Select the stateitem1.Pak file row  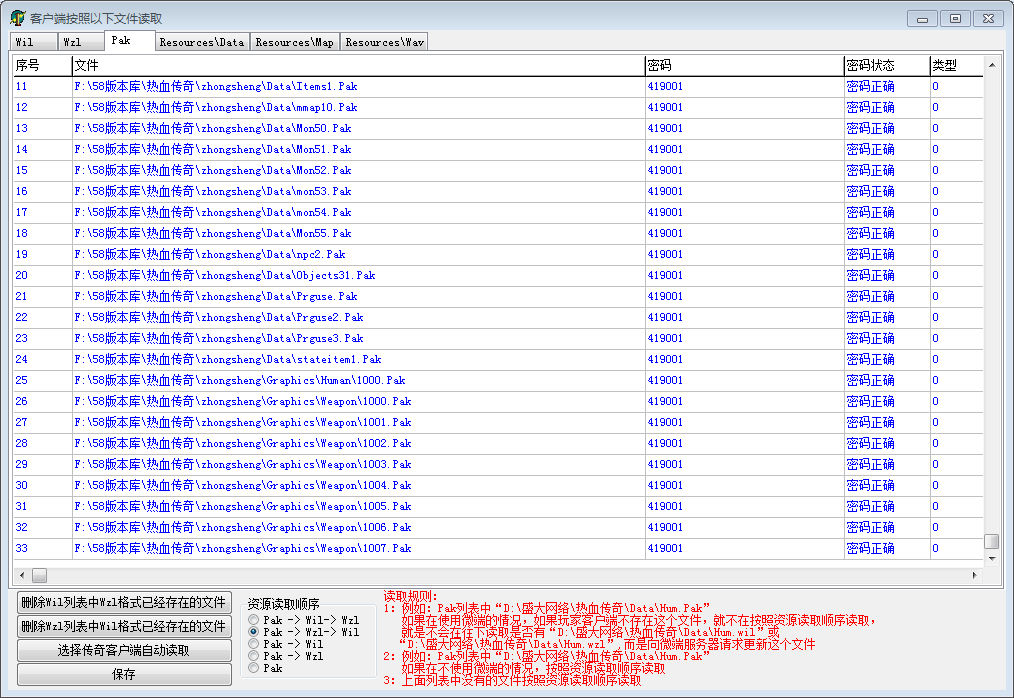(x=498, y=360)
